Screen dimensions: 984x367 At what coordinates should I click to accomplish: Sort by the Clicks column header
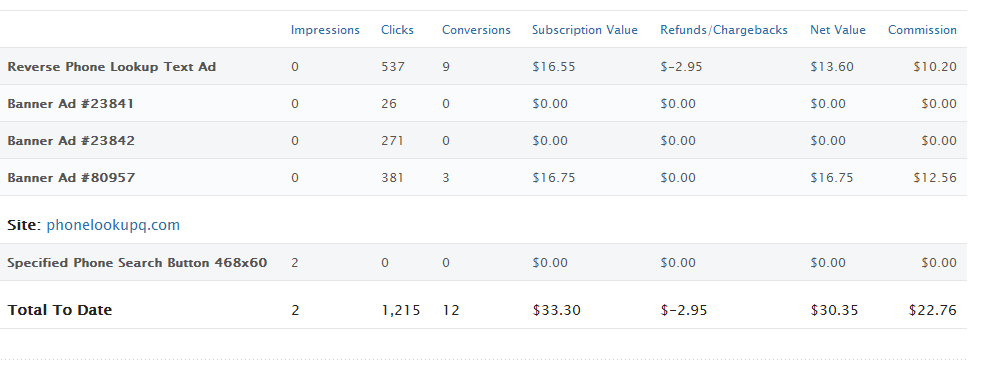tap(397, 30)
